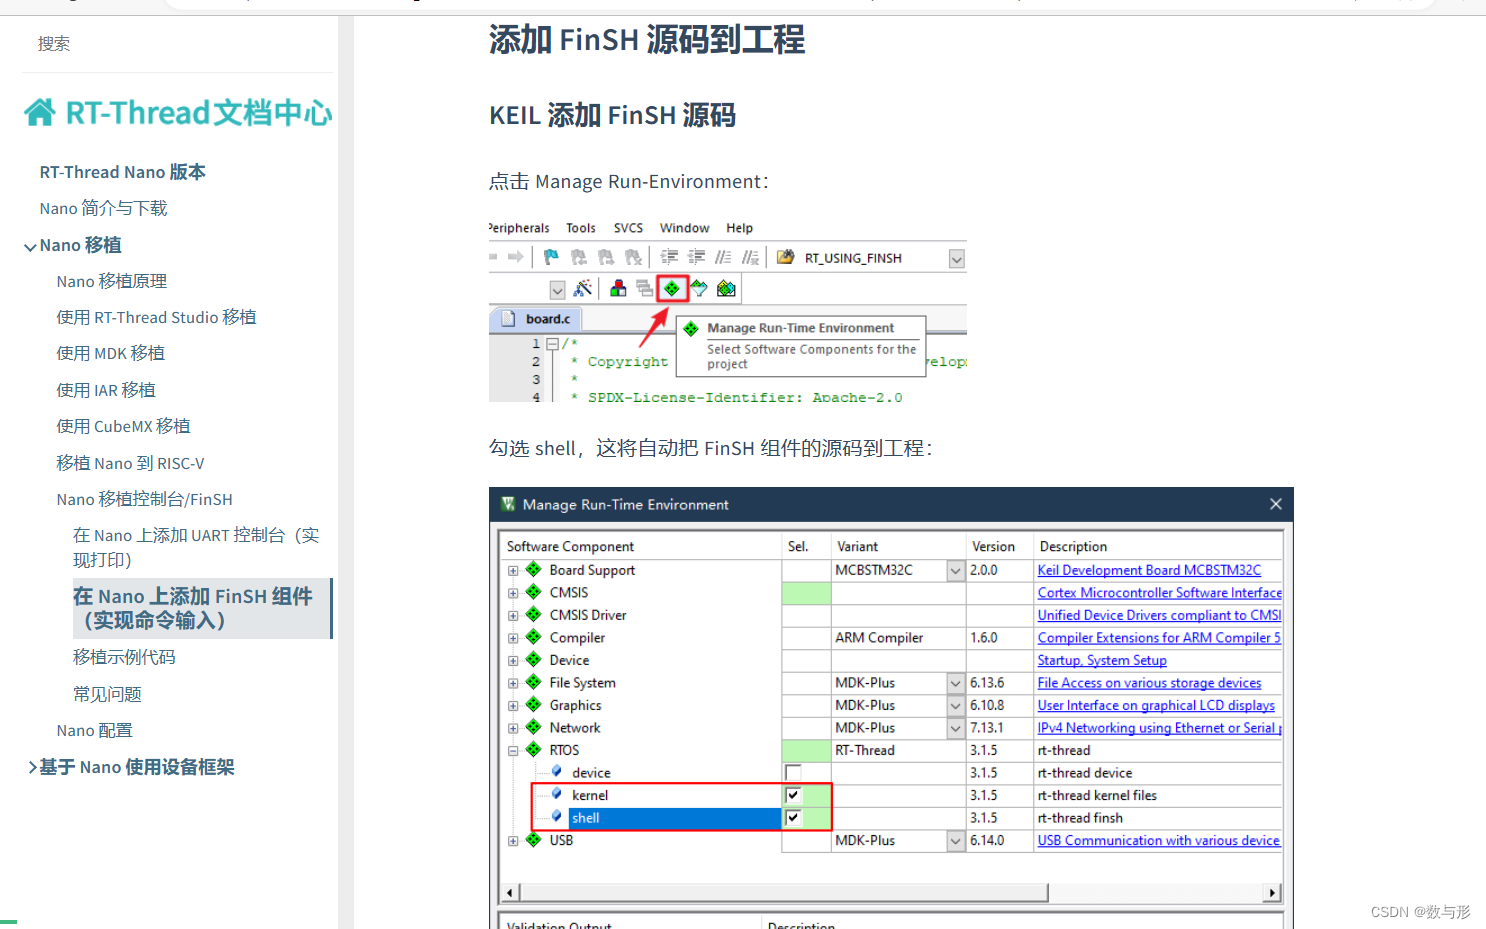Open the Tools menu
Screen dimensions: 1486x929
click(x=581, y=228)
